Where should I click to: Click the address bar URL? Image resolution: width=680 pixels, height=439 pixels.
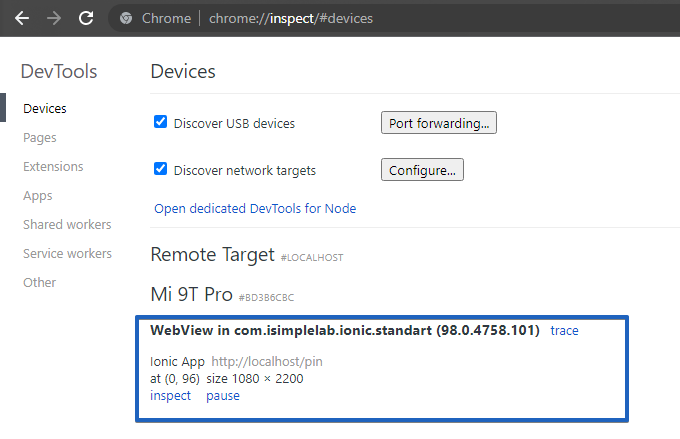pyautogui.click(x=291, y=18)
